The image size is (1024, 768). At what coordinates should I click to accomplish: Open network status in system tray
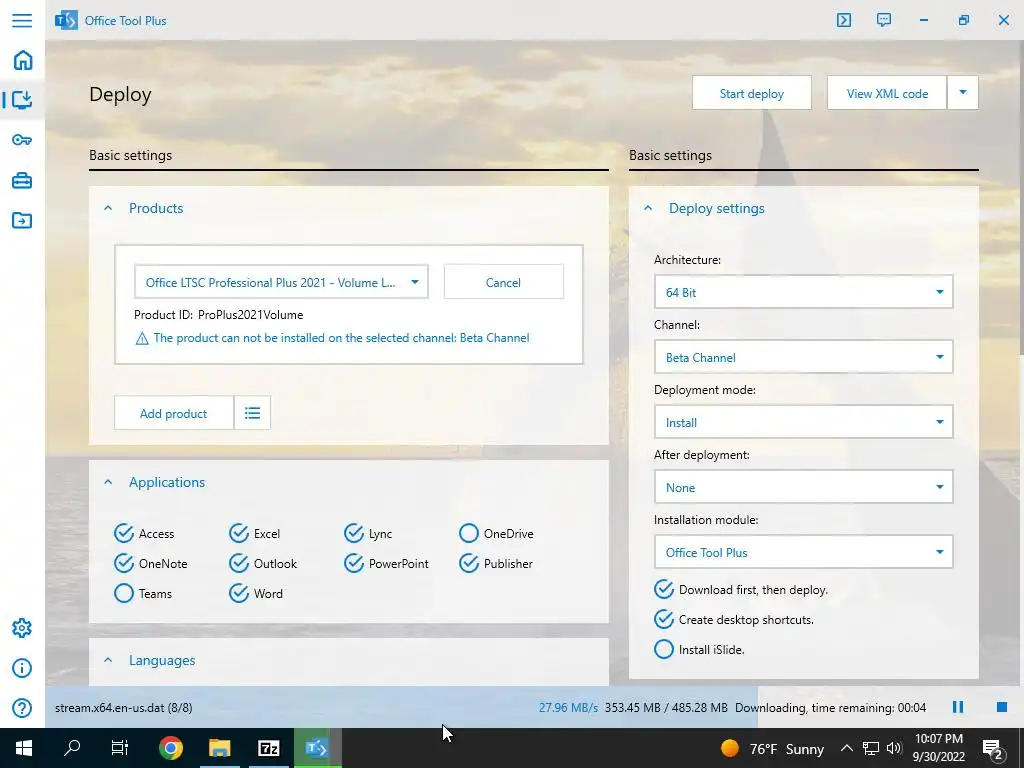(x=871, y=748)
